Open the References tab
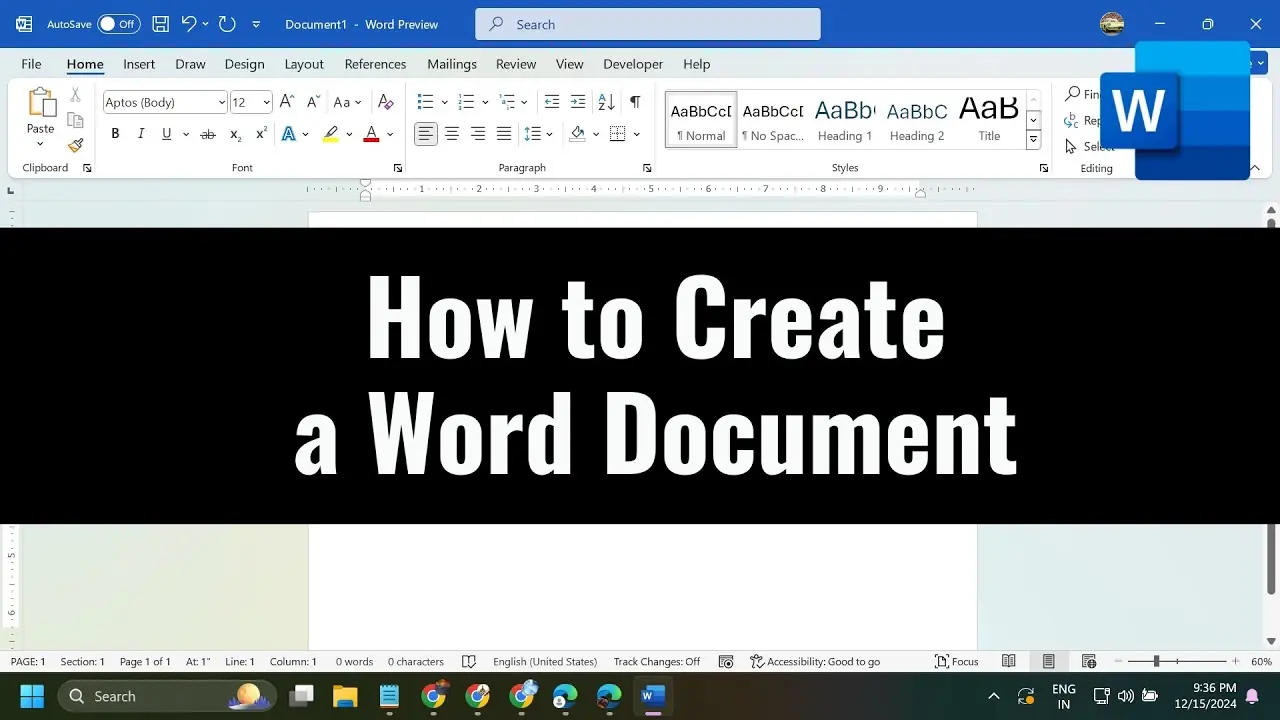The width and height of the screenshot is (1280, 720). point(375,64)
